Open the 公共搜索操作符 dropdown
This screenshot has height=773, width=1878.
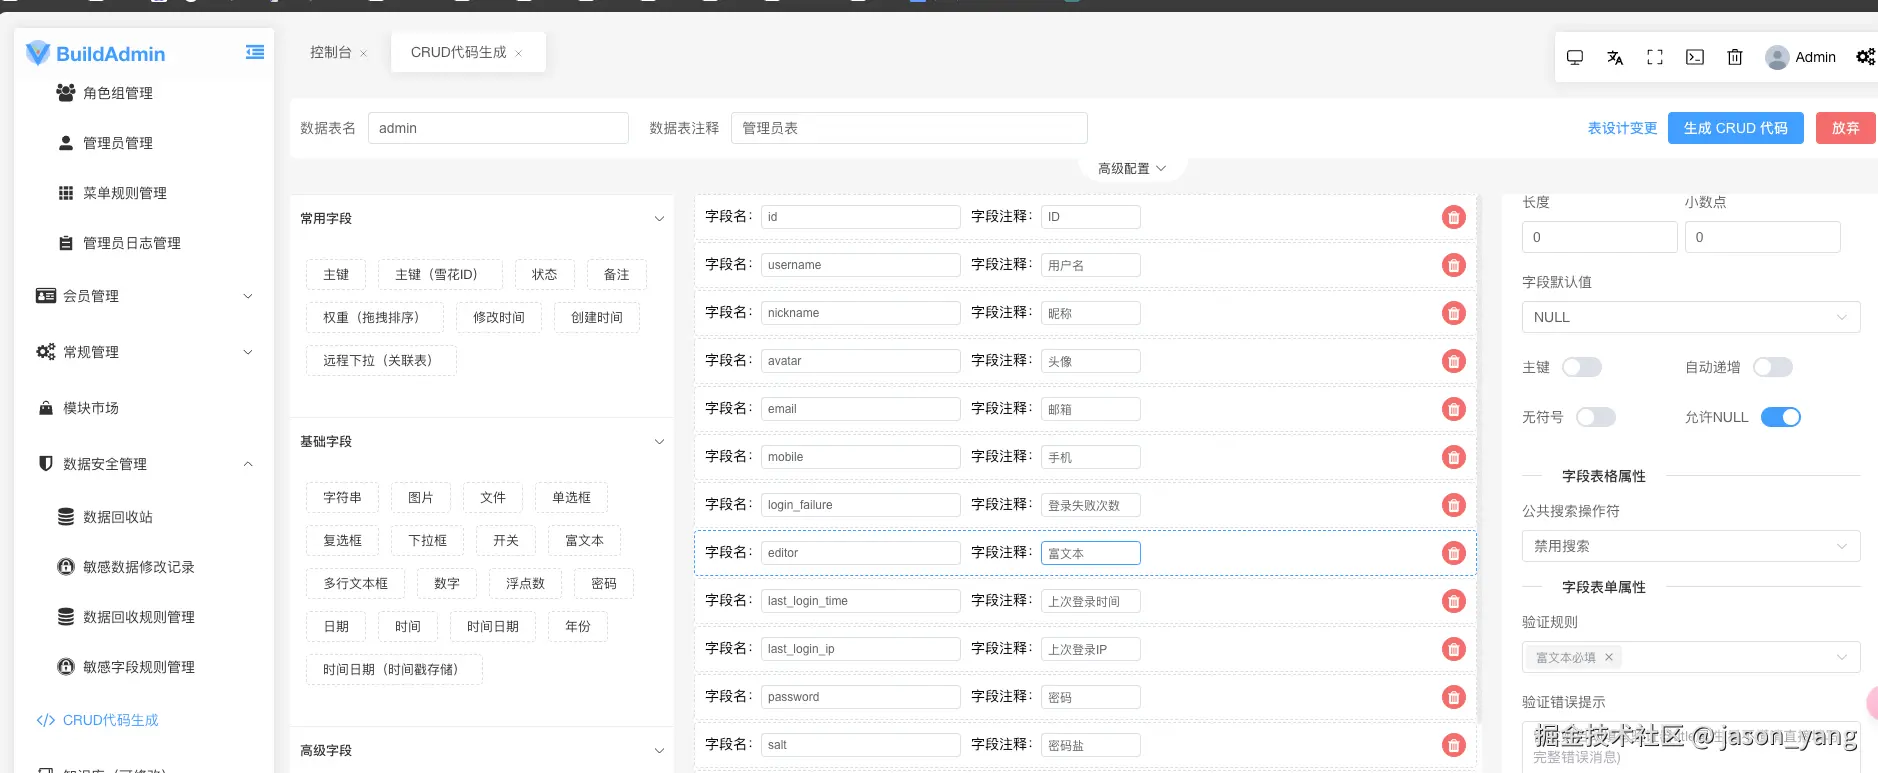[1691, 546]
